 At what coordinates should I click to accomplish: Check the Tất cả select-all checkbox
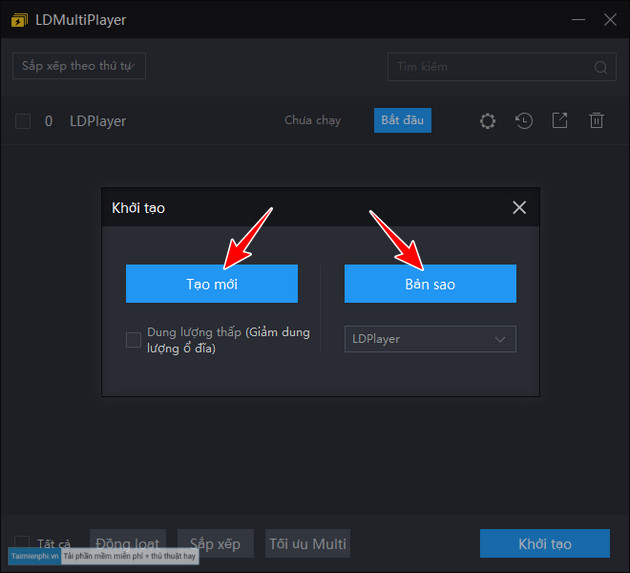point(22,542)
